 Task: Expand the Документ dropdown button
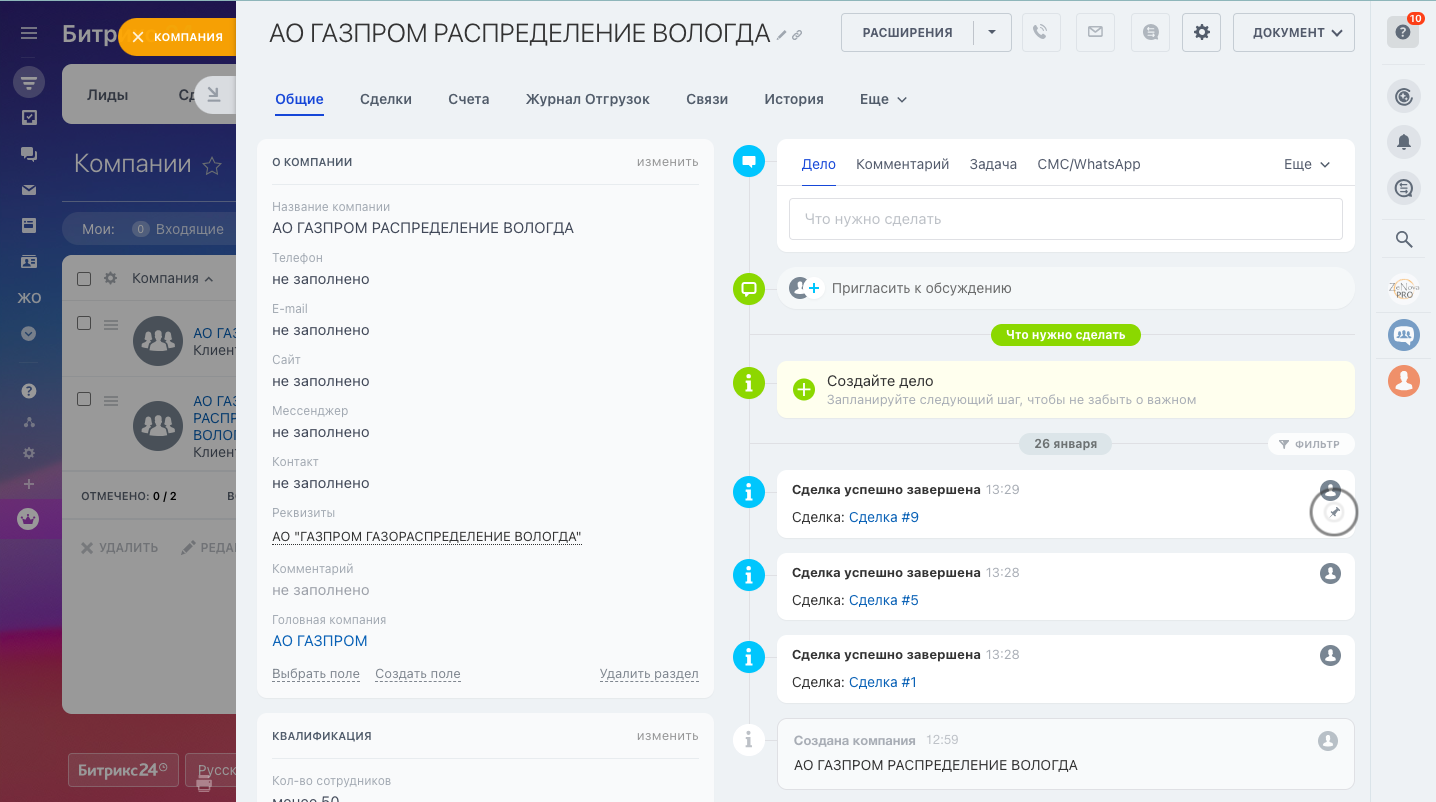1293,32
